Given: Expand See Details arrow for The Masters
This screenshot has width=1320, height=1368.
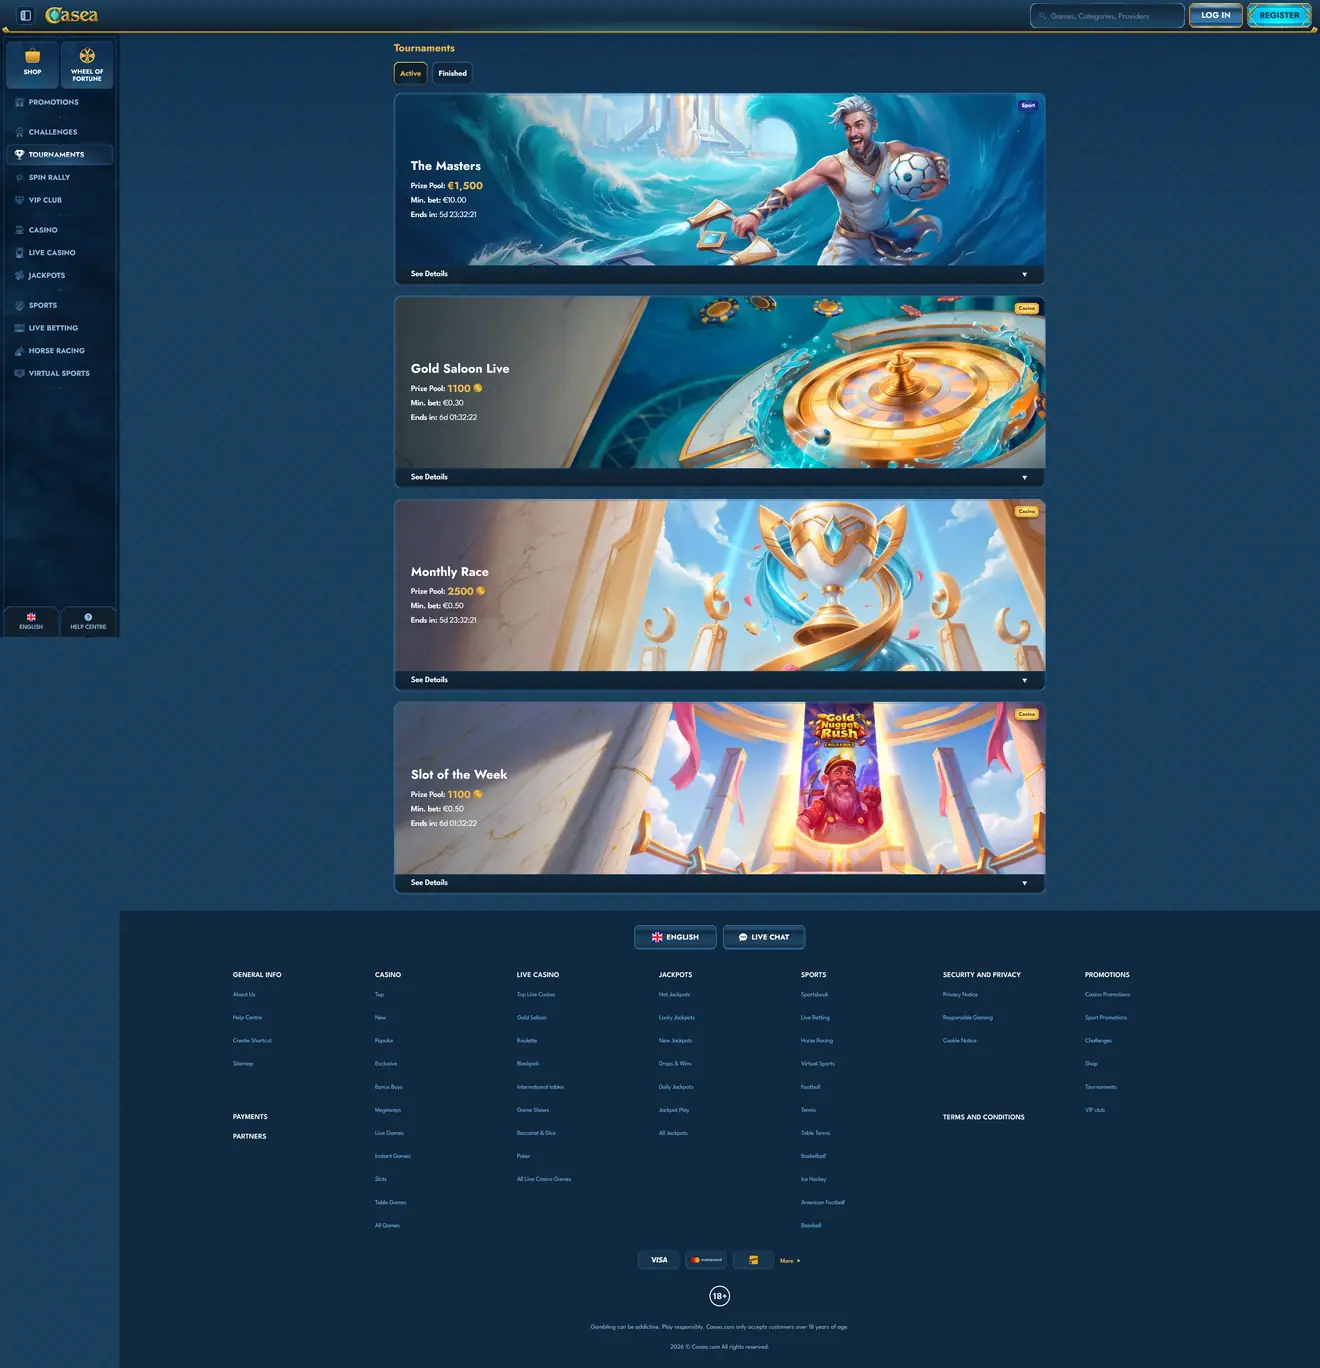Looking at the screenshot, I should pyautogui.click(x=1024, y=274).
